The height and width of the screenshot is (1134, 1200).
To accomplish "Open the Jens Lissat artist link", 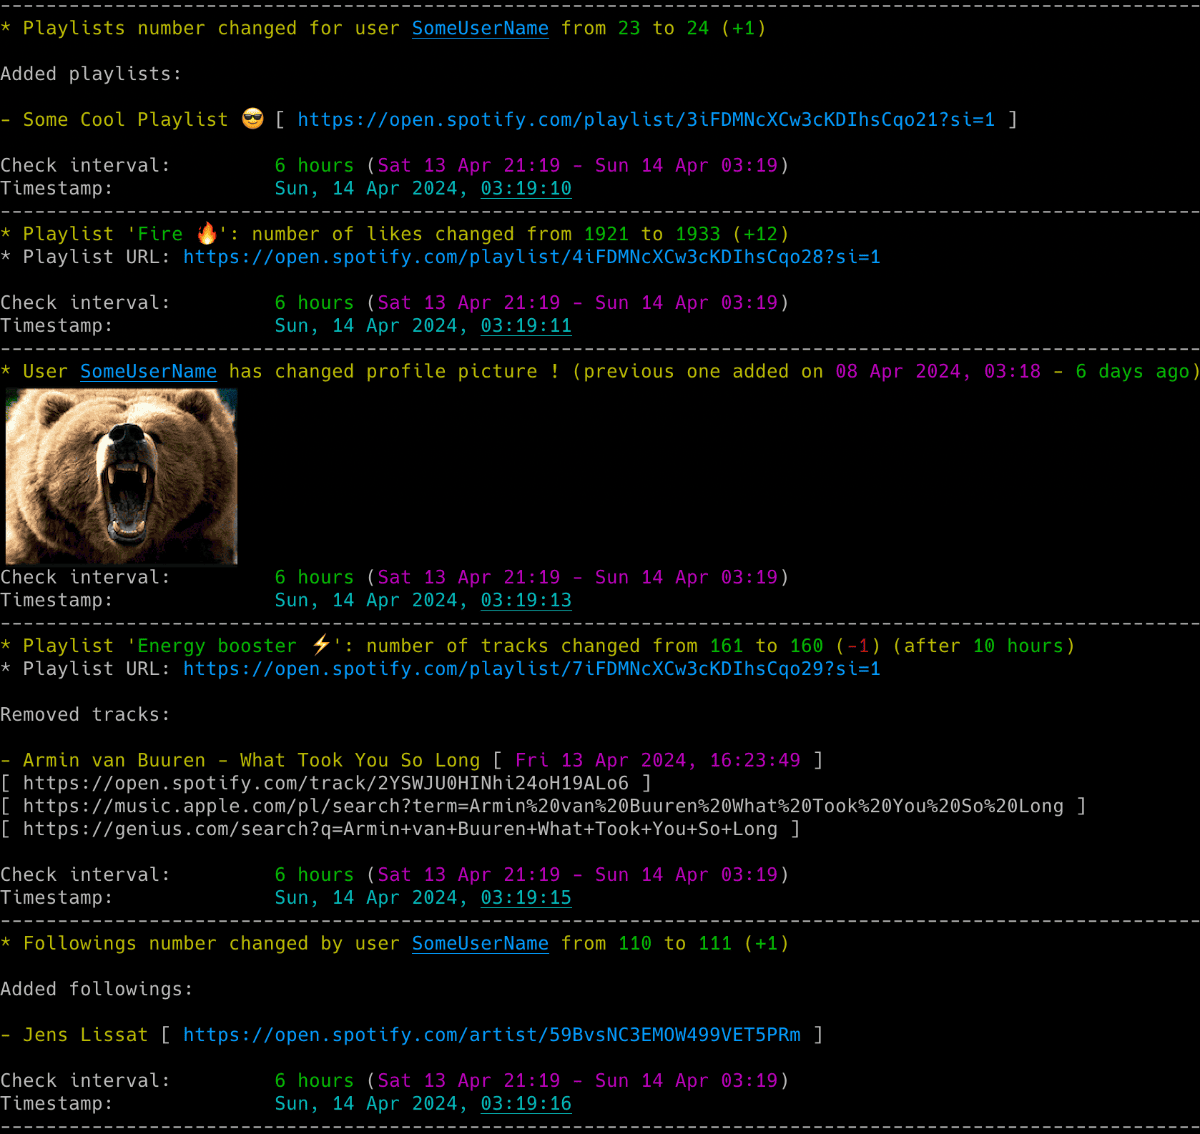I will [x=492, y=1034].
